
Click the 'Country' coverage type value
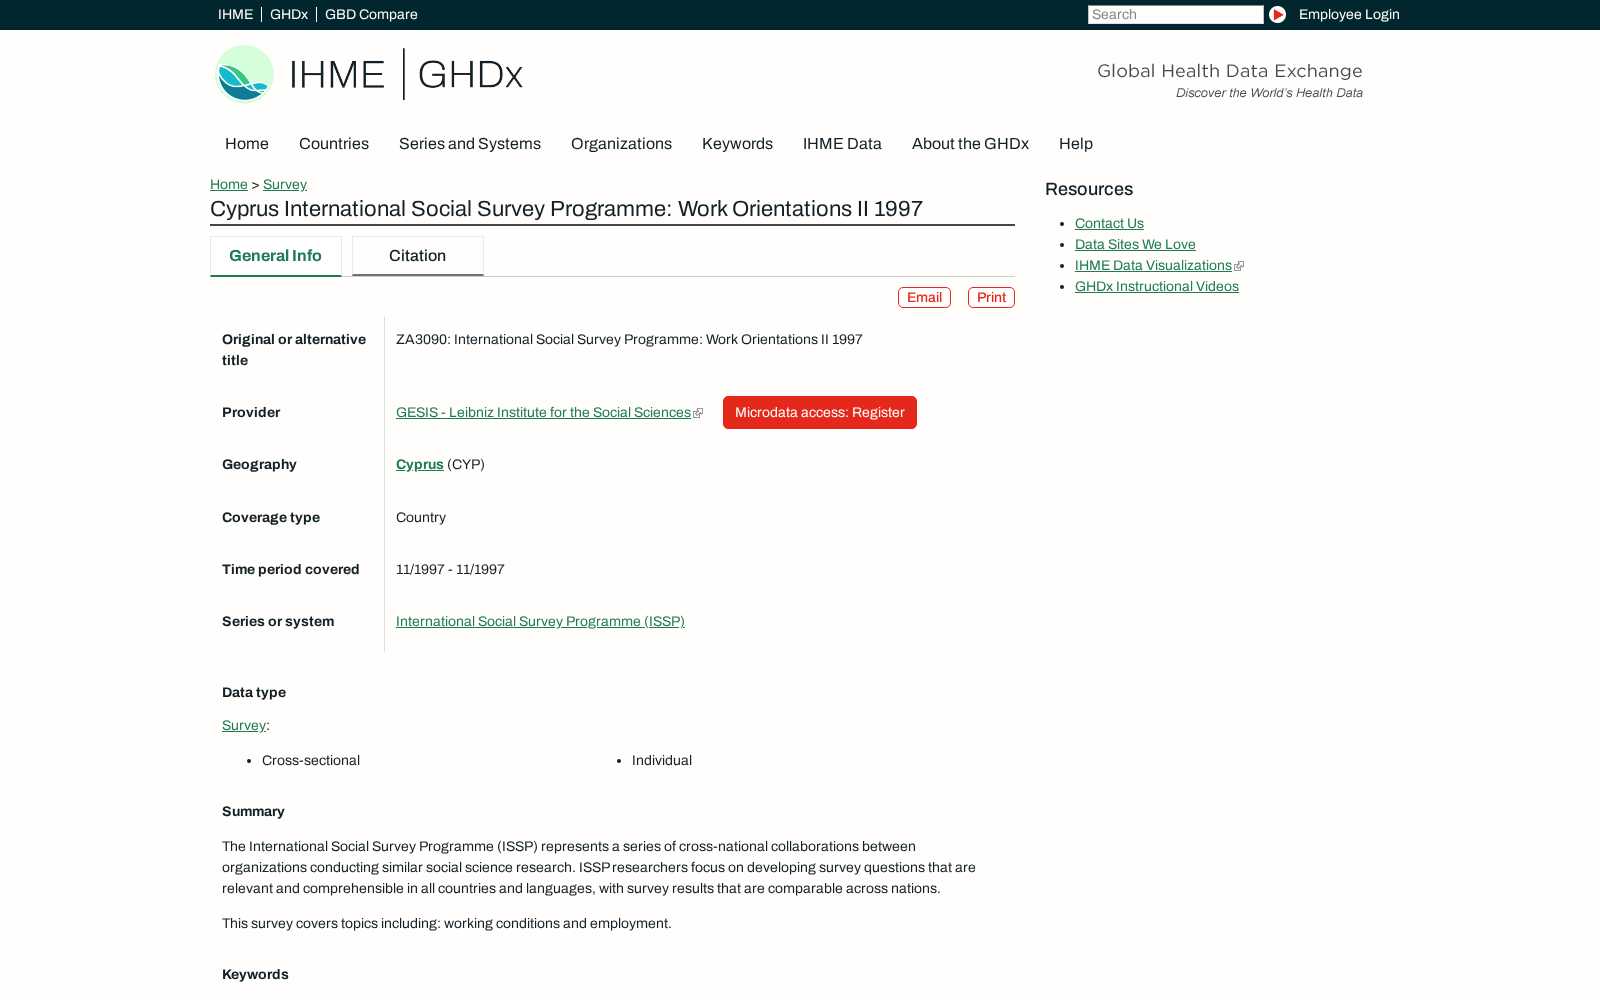(421, 518)
